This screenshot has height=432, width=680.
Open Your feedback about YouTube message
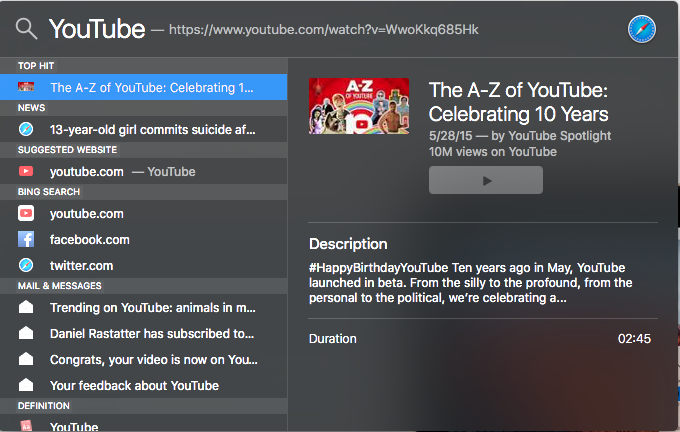click(x=144, y=386)
